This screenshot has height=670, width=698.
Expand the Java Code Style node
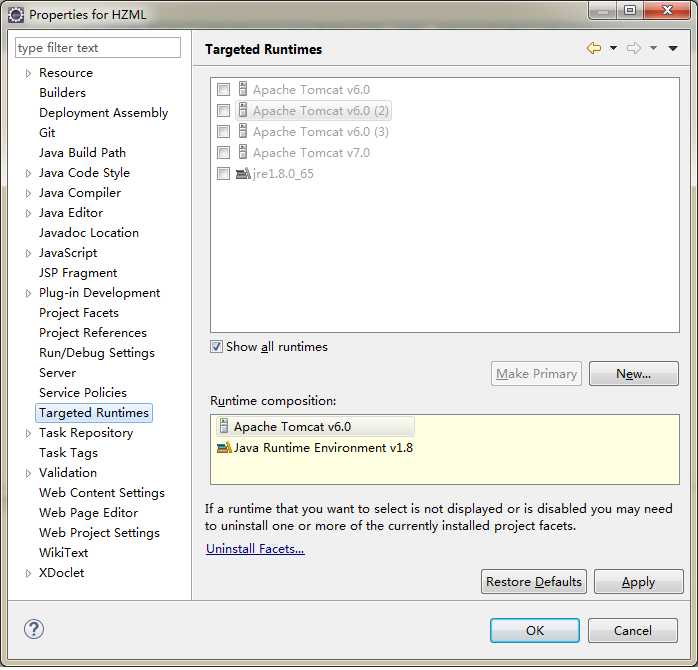[x=28, y=173]
